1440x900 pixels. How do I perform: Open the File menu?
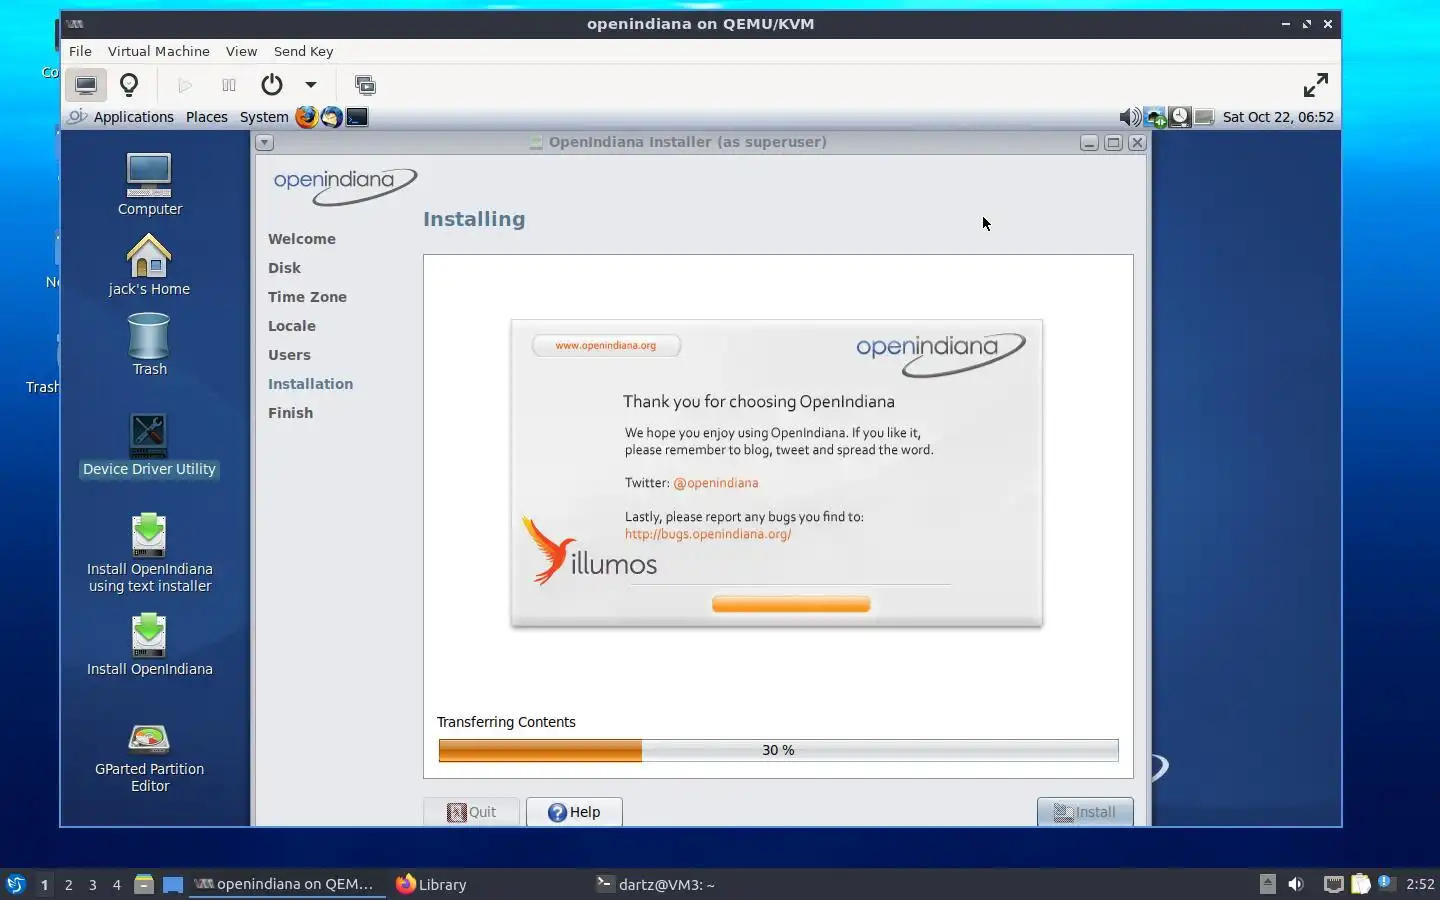(x=80, y=51)
